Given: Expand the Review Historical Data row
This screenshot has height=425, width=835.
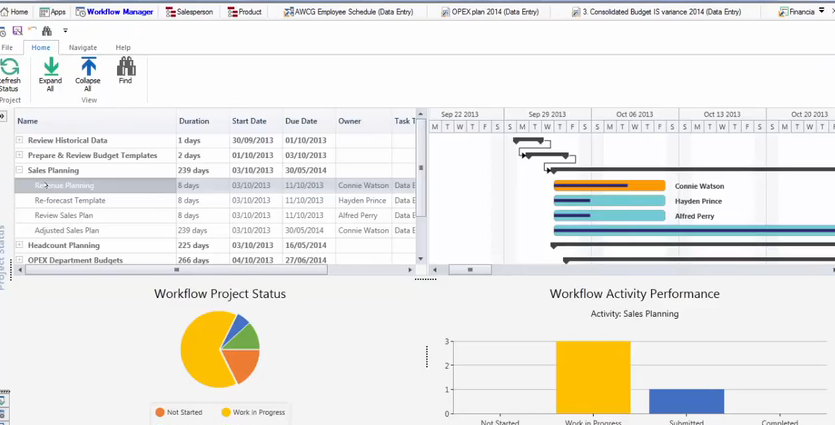Looking at the screenshot, I should click(19, 140).
